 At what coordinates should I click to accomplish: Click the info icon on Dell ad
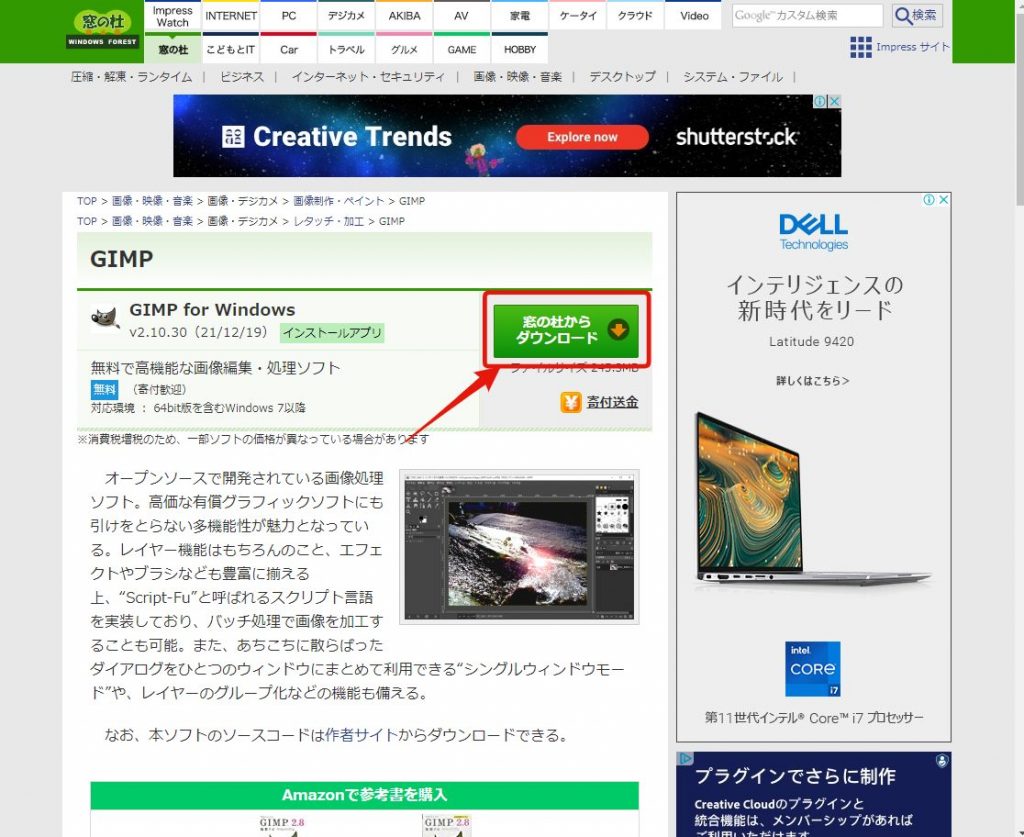point(929,200)
